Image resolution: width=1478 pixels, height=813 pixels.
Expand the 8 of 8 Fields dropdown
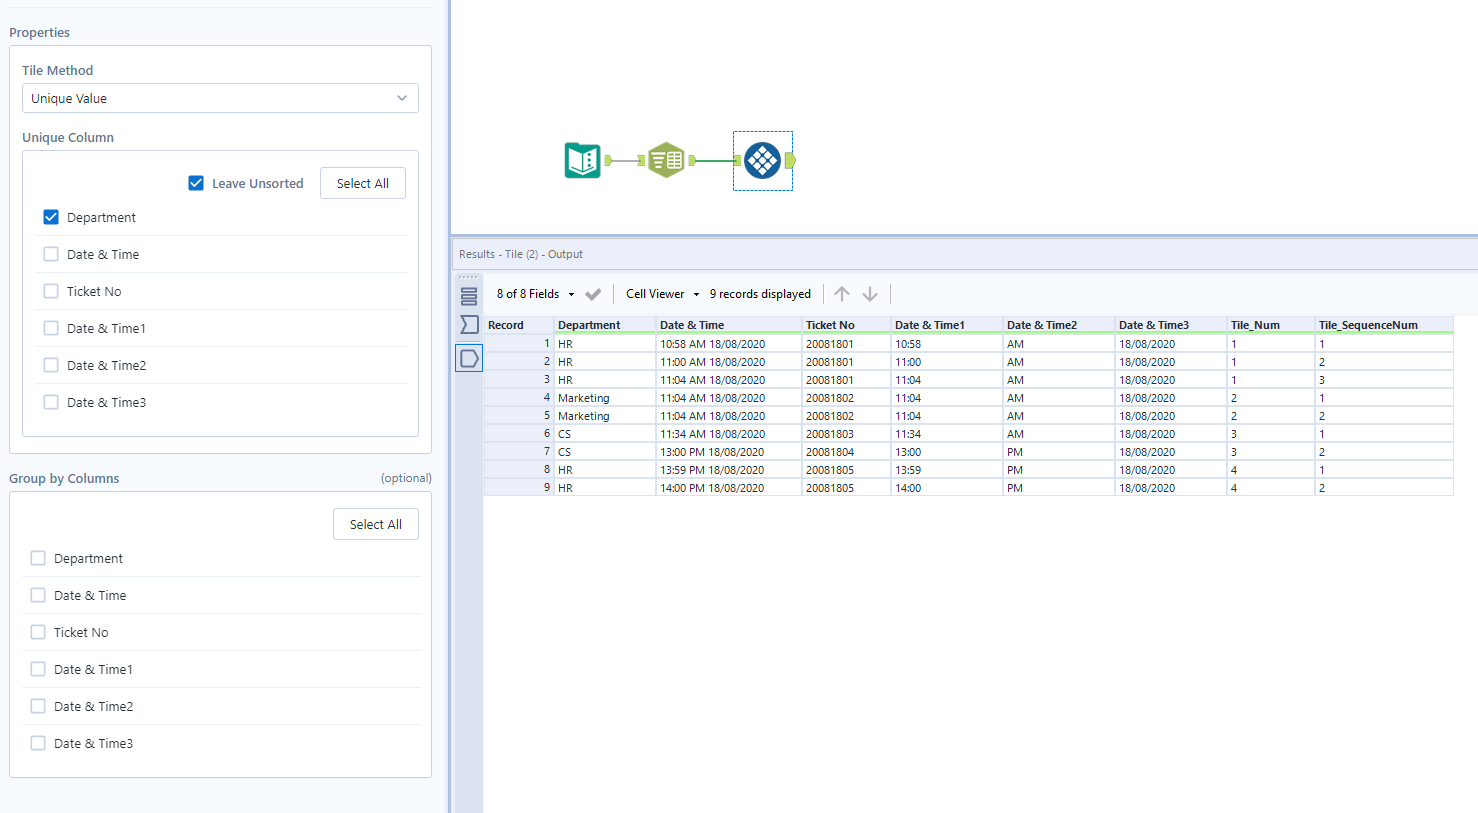[x=538, y=293]
